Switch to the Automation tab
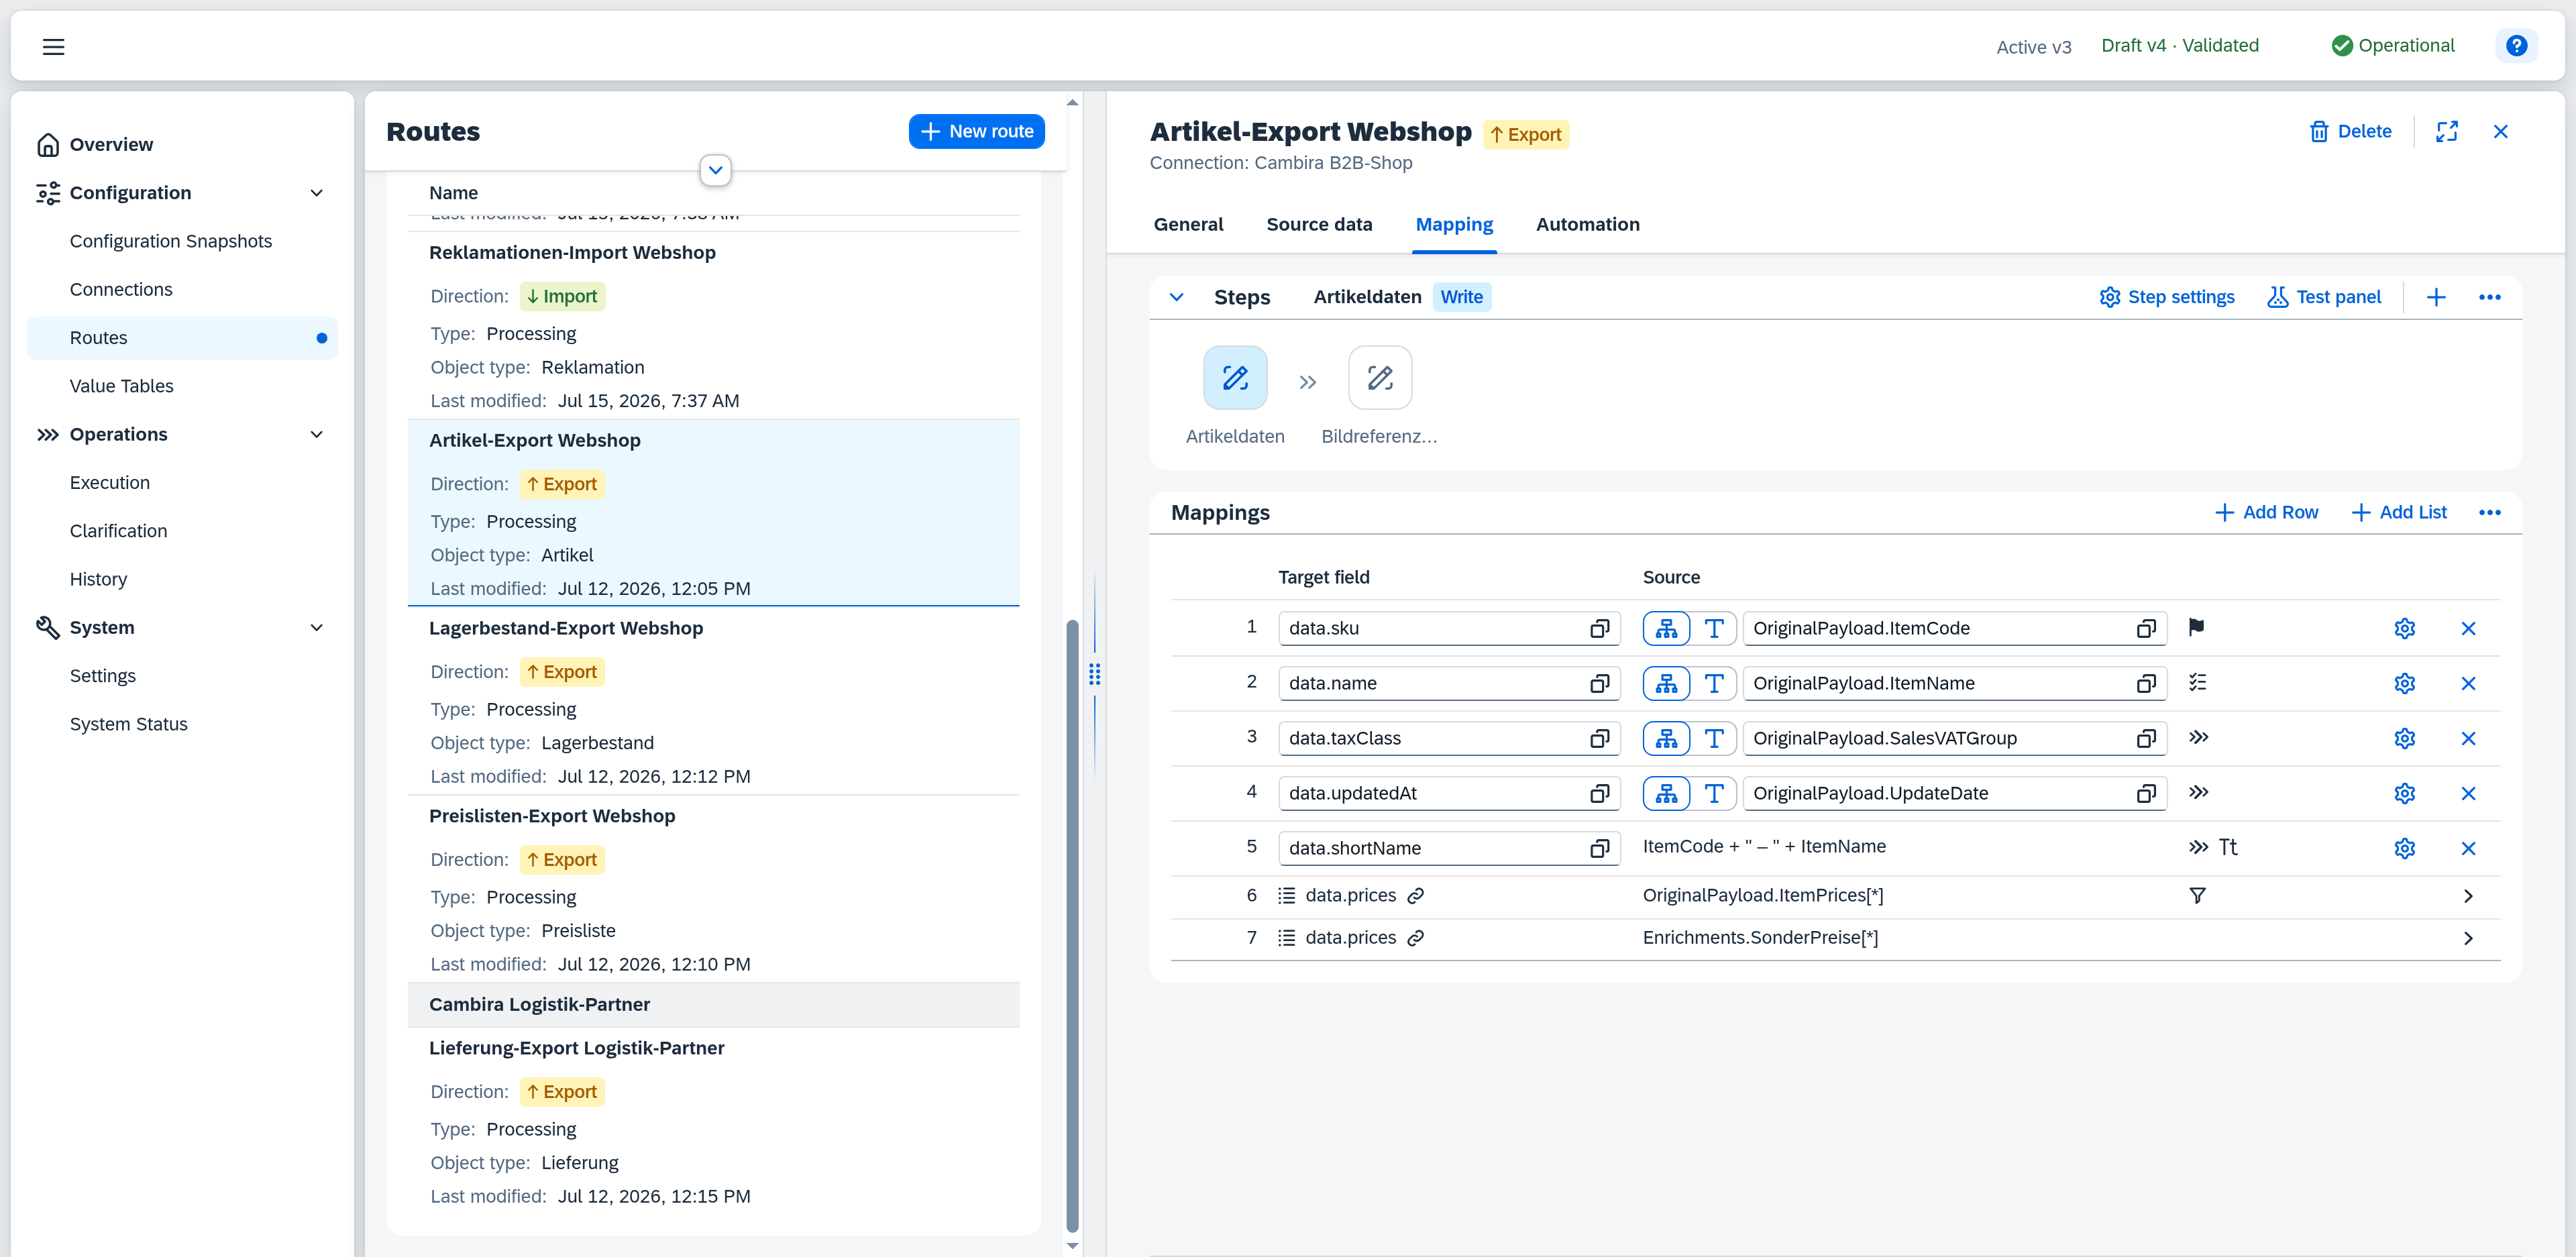The height and width of the screenshot is (1257, 2576). pyautogui.click(x=1587, y=224)
